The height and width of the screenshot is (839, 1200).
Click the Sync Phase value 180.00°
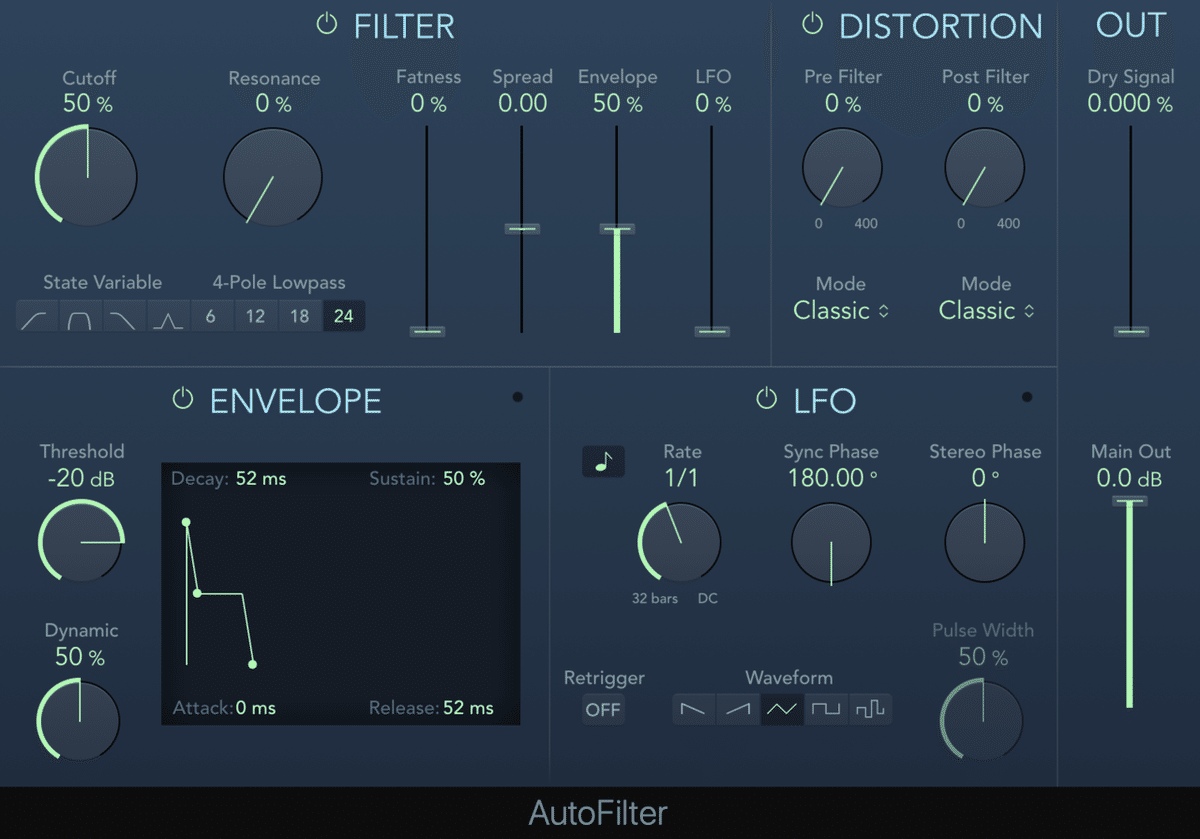pos(831,478)
